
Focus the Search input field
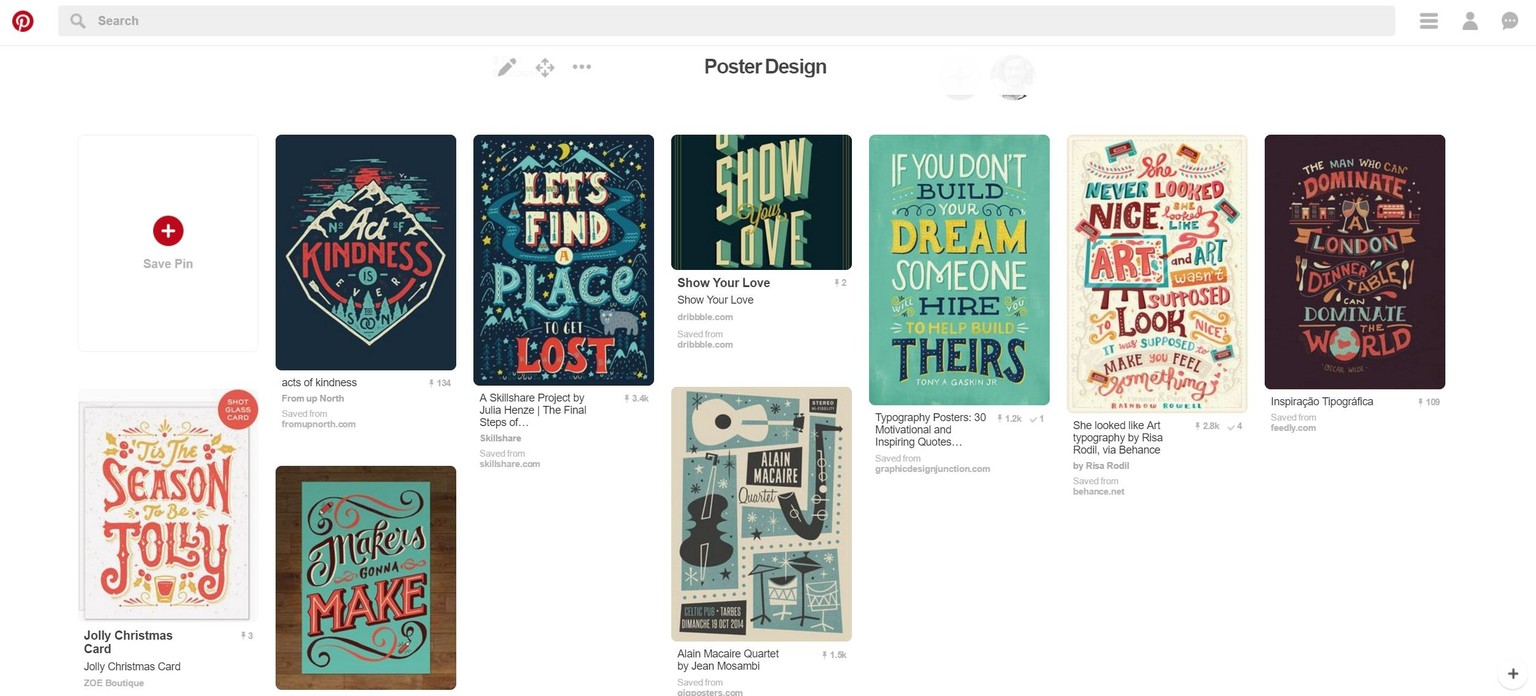[x=726, y=21]
